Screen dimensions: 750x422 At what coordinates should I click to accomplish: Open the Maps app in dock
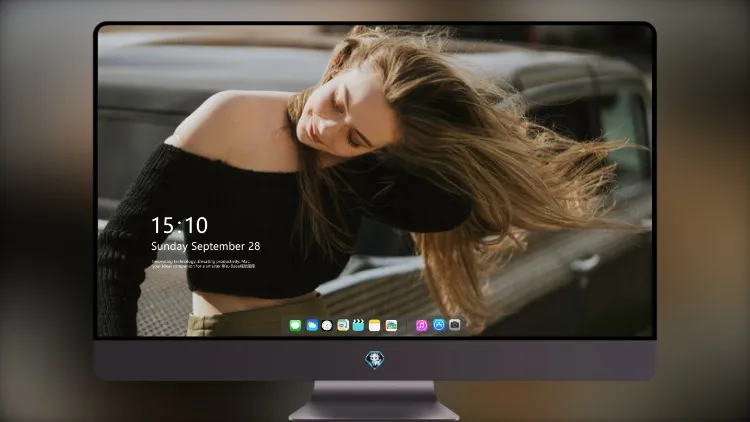tap(343, 325)
